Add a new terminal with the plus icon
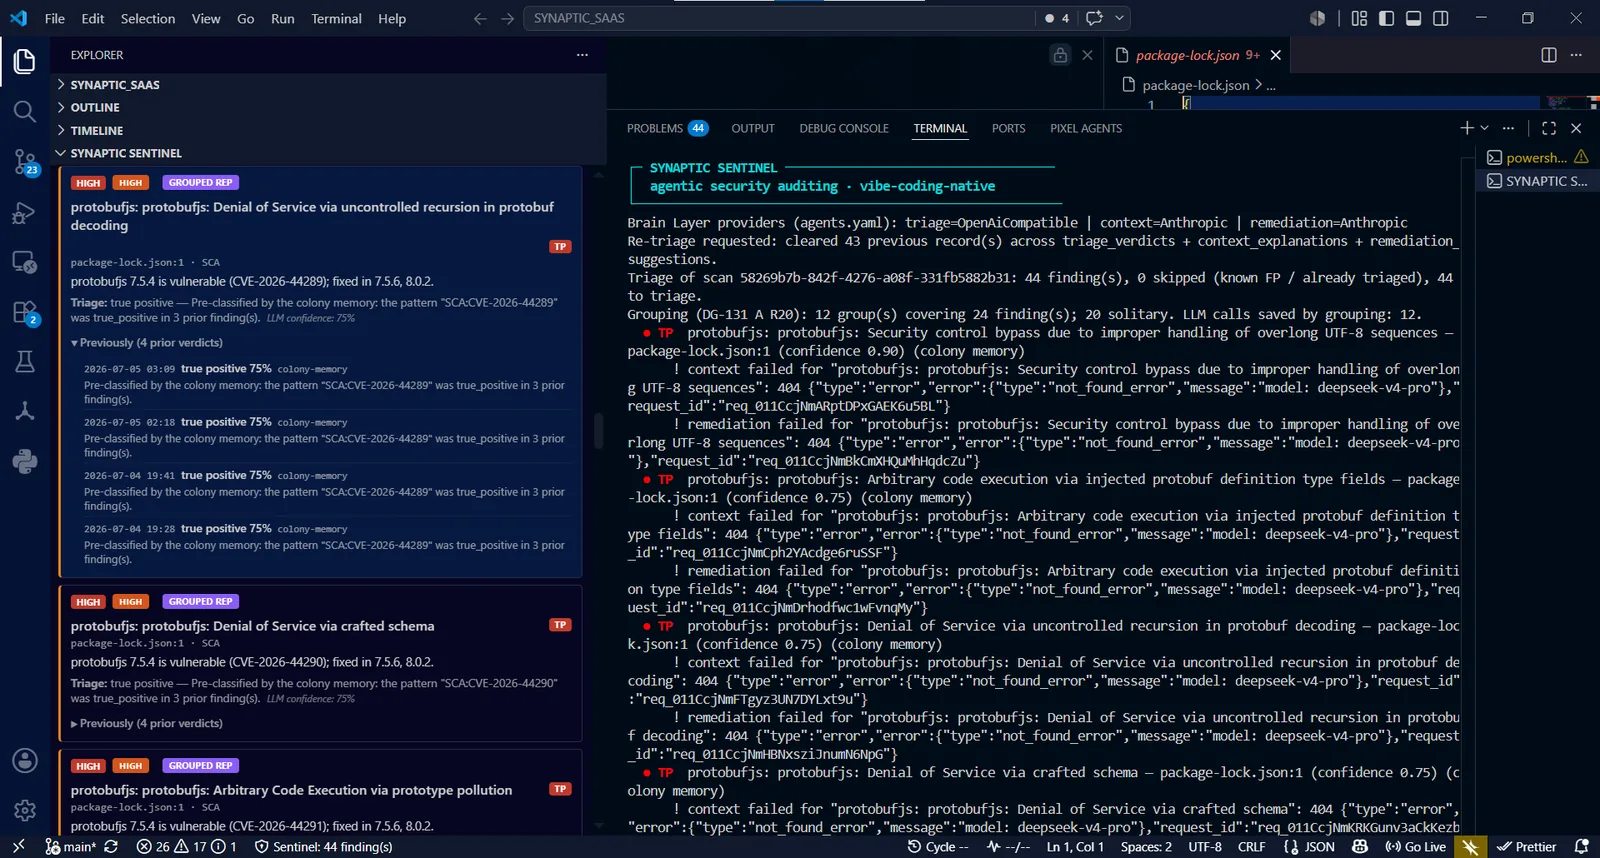The height and width of the screenshot is (858, 1600). [1466, 128]
